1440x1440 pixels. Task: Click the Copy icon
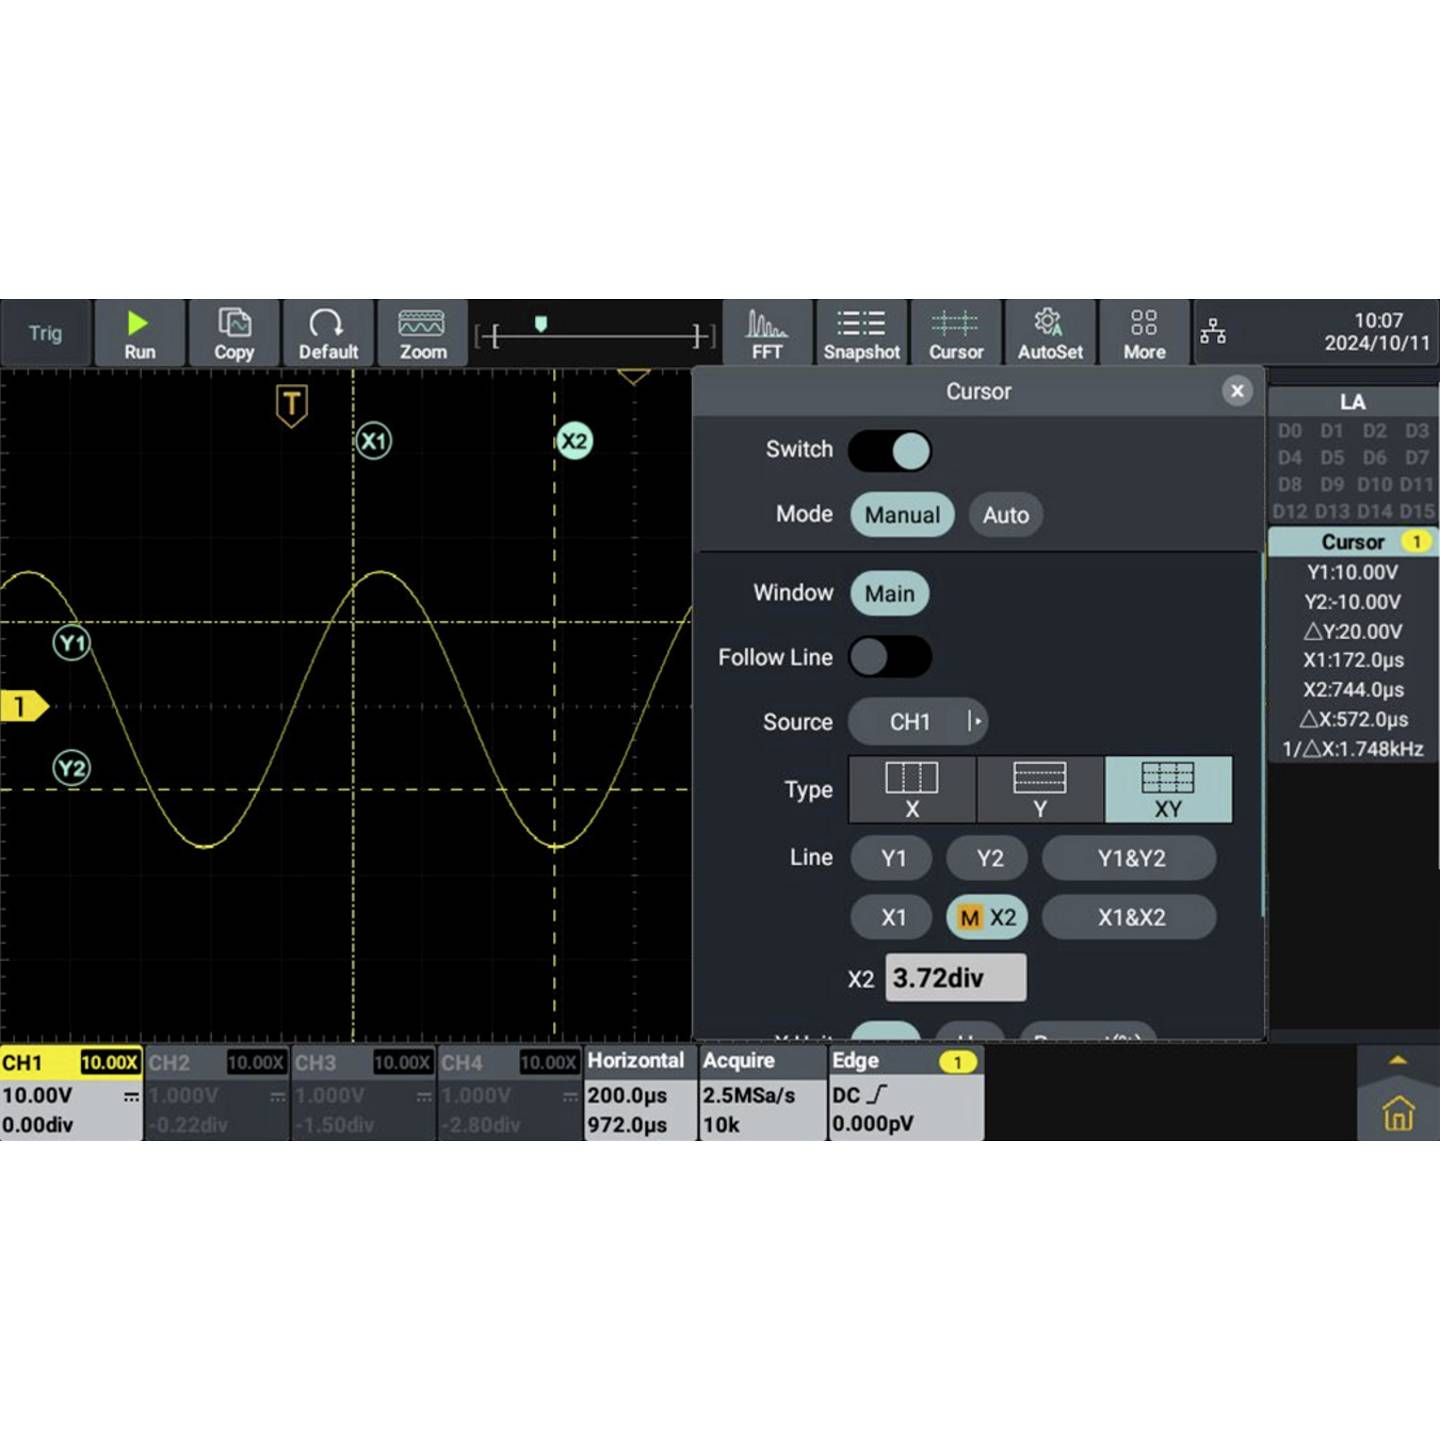pos(234,333)
